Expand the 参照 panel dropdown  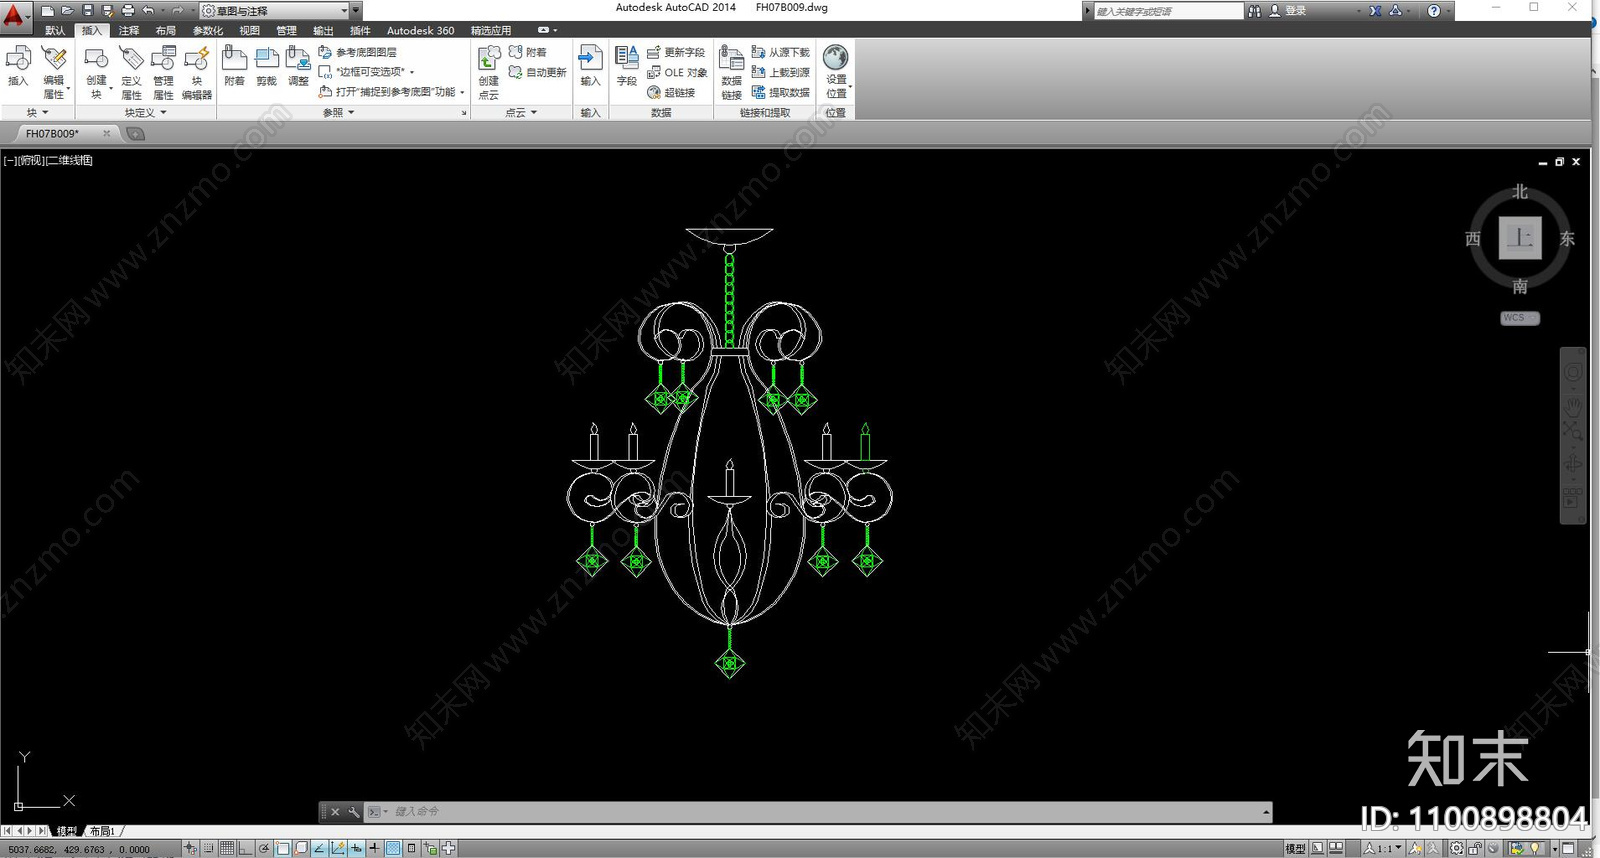point(339,113)
